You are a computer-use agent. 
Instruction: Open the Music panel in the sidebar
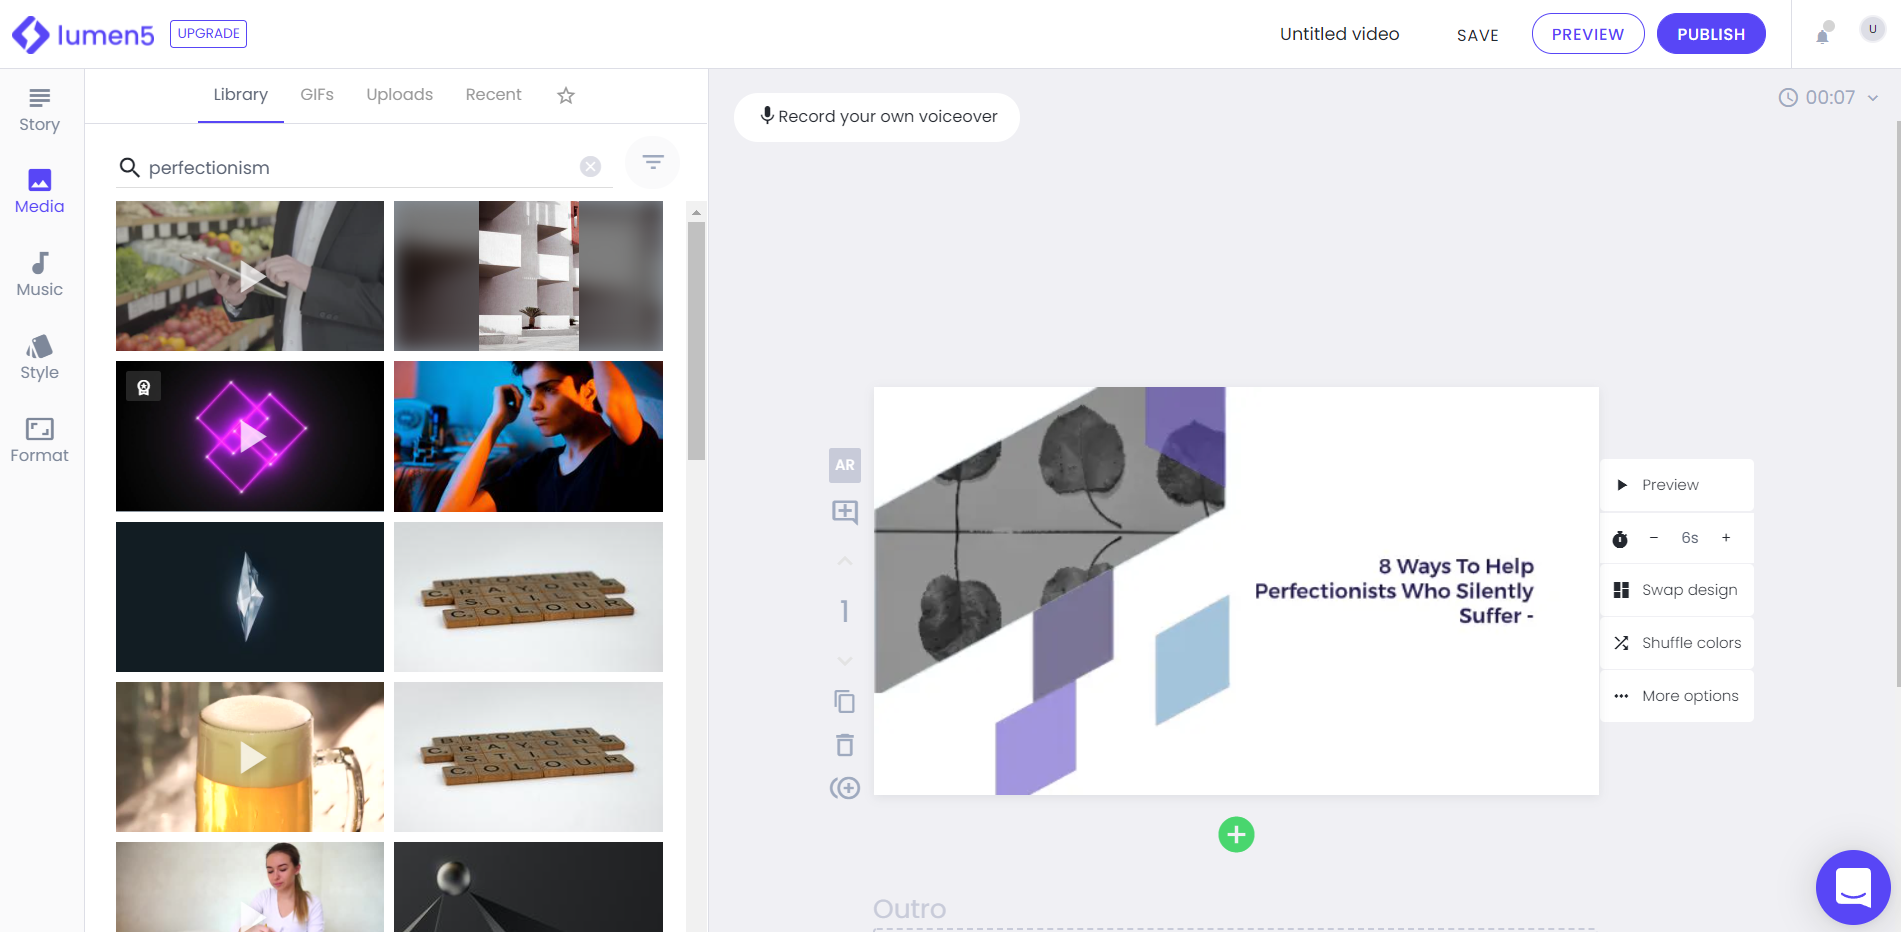tap(39, 272)
